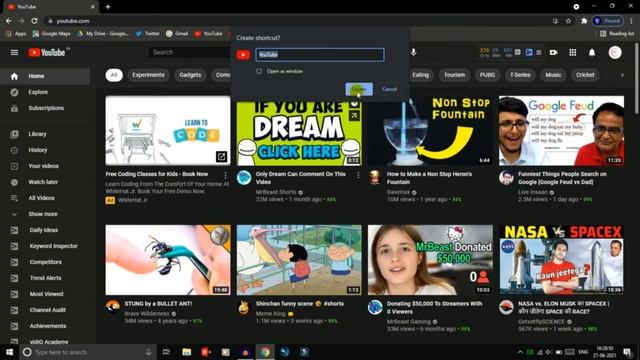Bookmark this page with the star icon
This screenshot has height=360, width=640.
tap(568, 21)
